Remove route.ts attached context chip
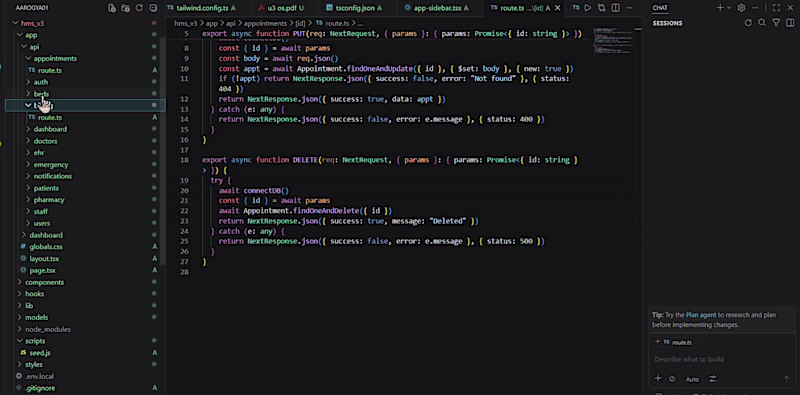Image resolution: width=800 pixels, height=395 pixels. (658, 342)
